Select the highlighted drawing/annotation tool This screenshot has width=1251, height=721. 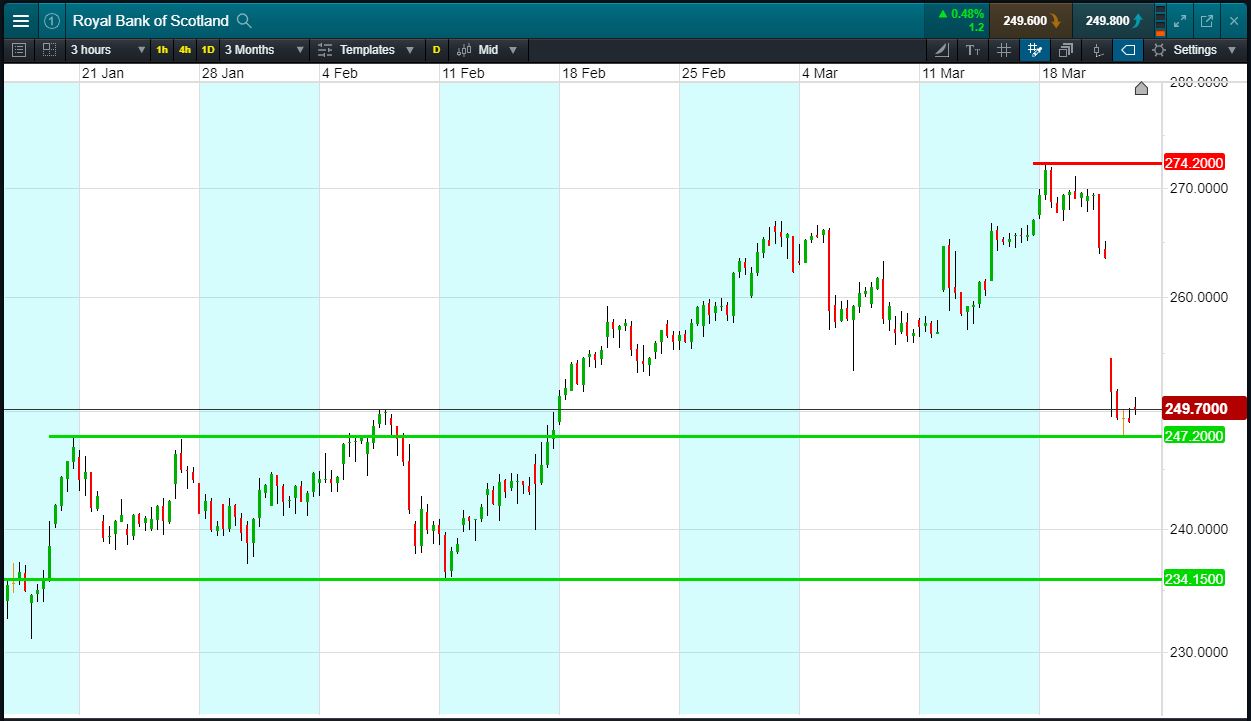coord(1035,49)
